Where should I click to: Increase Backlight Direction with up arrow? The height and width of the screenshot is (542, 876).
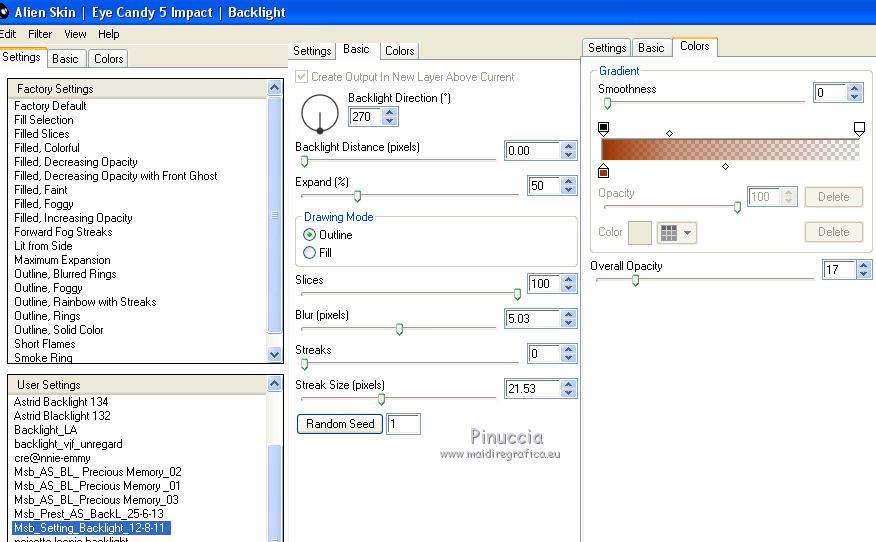[390, 112]
